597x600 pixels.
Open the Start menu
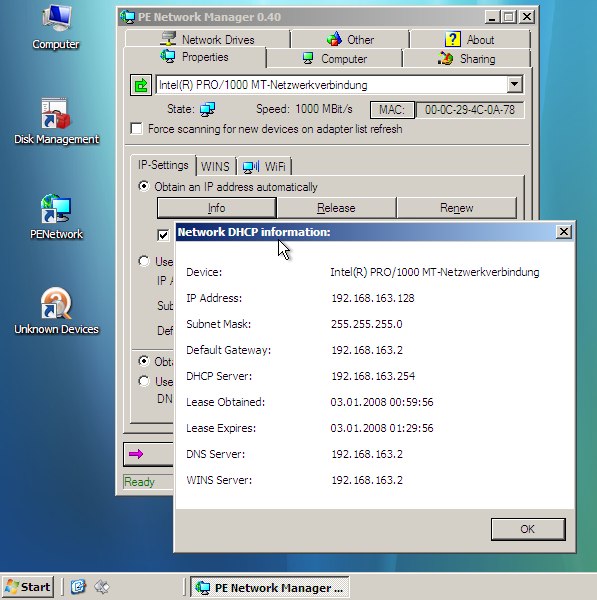[x=27, y=587]
